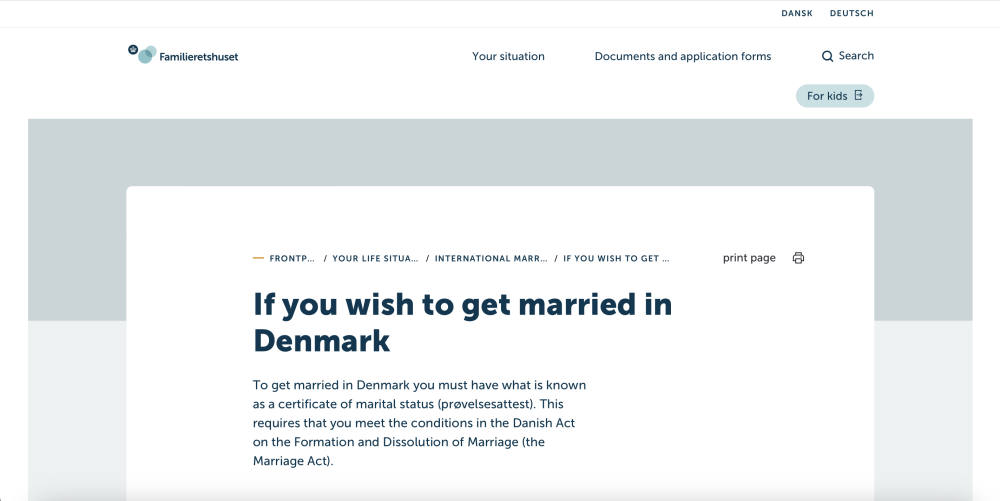Click the orange dash before breadcrumbs
Image resolution: width=1000 pixels, height=501 pixels.
tap(258, 258)
